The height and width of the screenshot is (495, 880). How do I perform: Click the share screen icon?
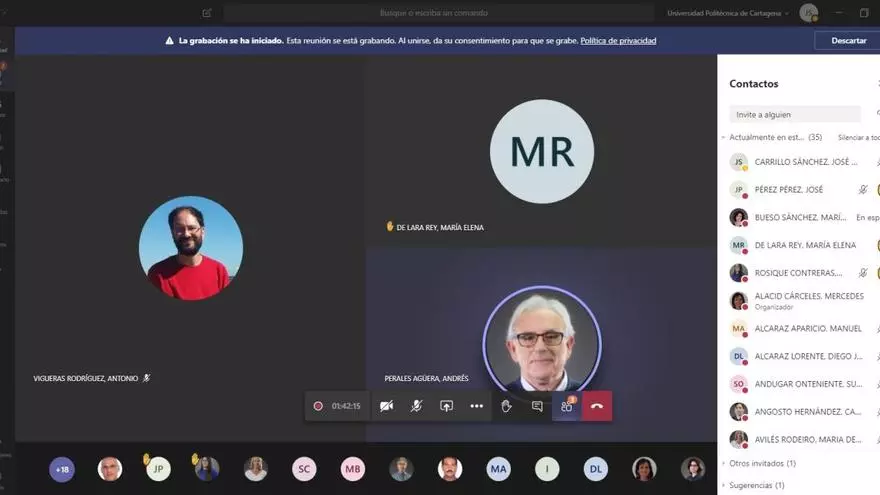446,406
